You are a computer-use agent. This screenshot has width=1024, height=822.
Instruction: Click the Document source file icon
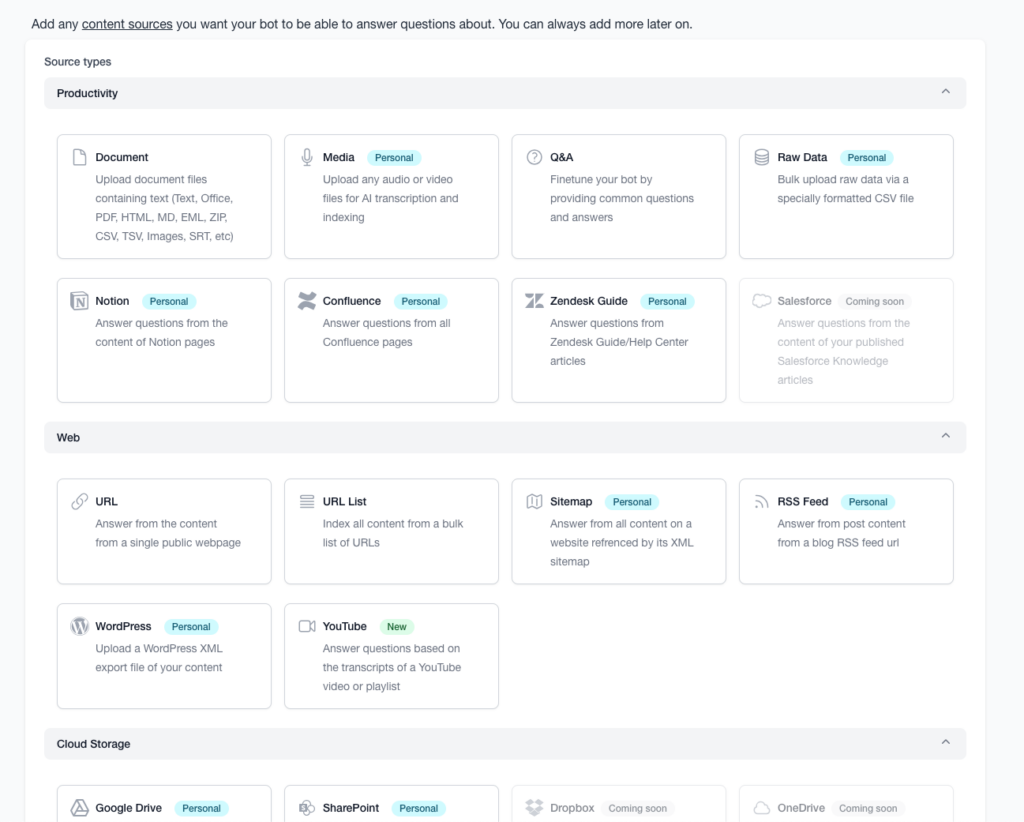(80, 158)
